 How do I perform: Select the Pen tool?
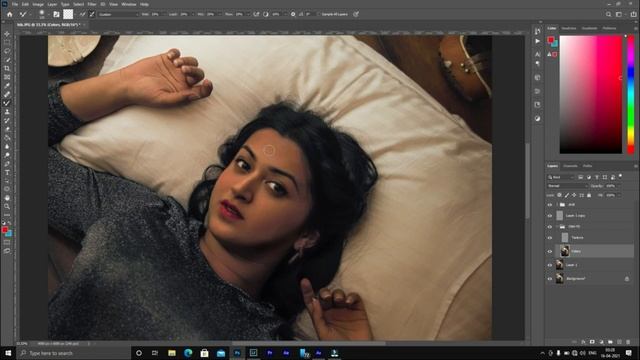point(7,164)
